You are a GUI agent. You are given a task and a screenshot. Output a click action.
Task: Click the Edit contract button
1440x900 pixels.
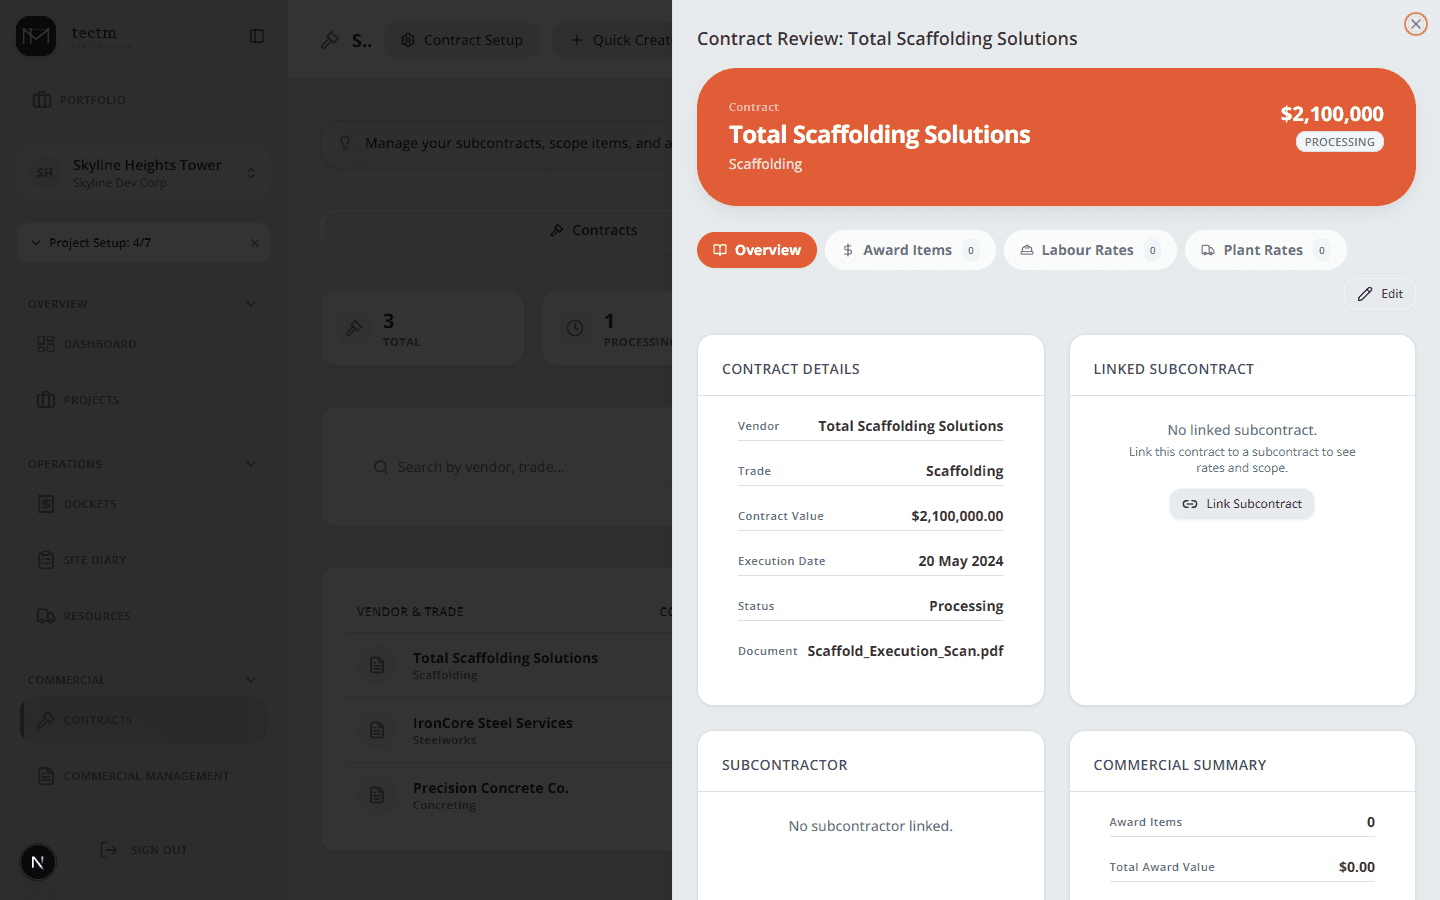pyautogui.click(x=1380, y=294)
